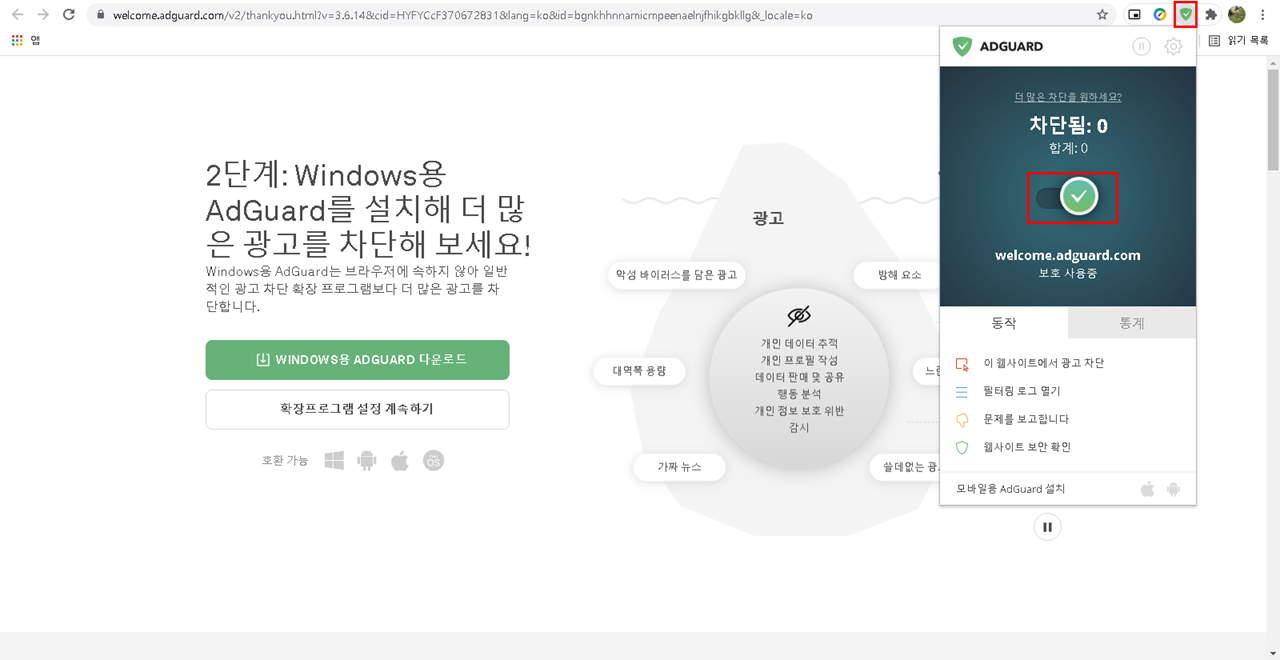Click 'WINDOWS용 ADGUARD 다운로드' green button
The height and width of the screenshot is (660, 1280).
coord(357,360)
